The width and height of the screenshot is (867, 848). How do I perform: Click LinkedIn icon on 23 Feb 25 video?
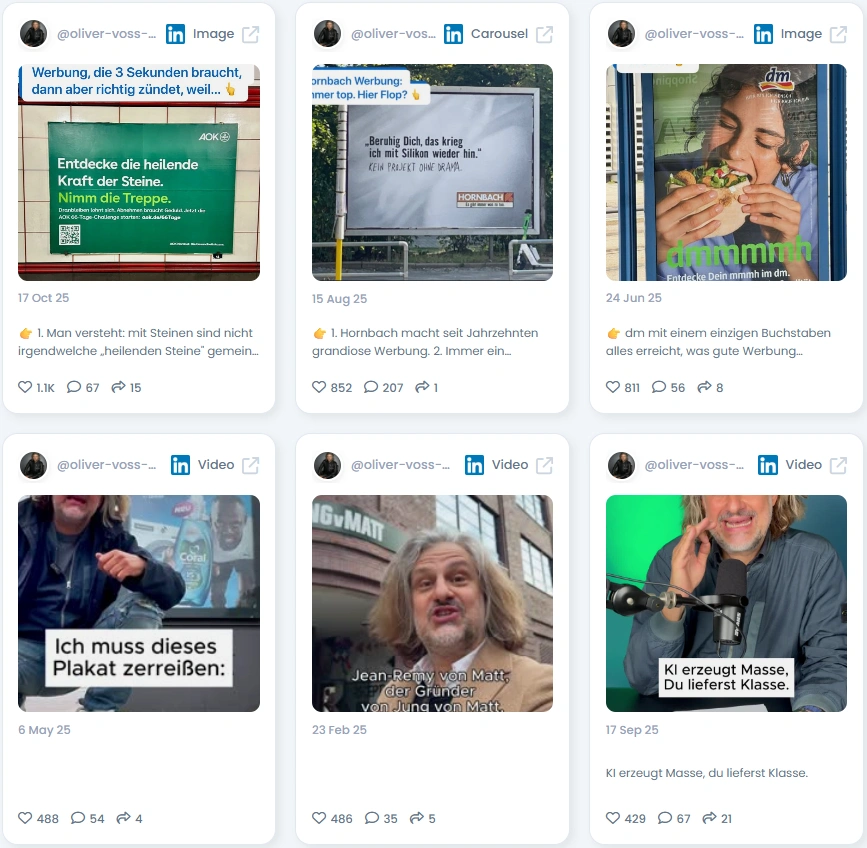pos(474,465)
